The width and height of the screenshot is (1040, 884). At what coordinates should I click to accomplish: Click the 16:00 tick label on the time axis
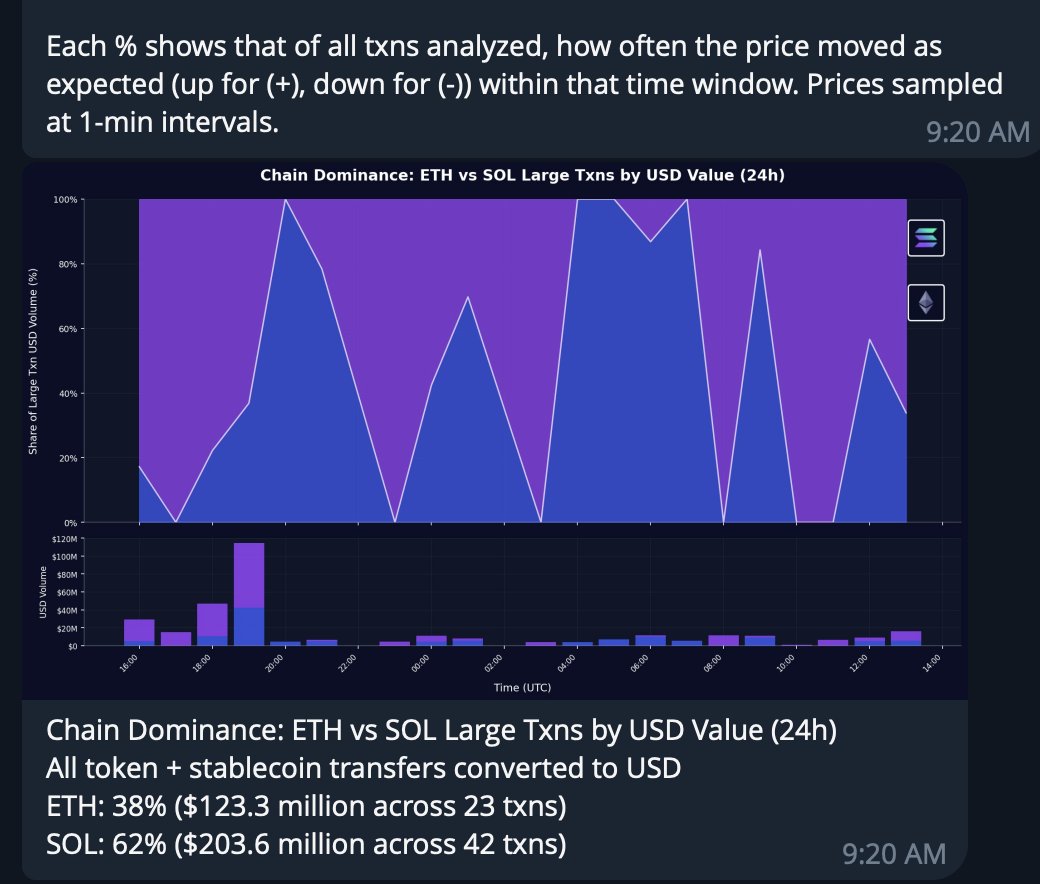[x=132, y=665]
